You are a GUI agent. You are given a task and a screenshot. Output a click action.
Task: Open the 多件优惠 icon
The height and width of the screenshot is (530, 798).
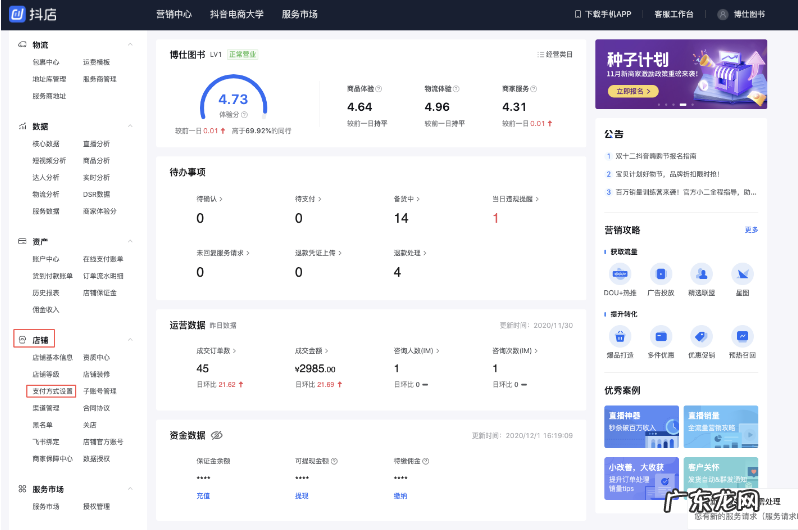pos(661,336)
